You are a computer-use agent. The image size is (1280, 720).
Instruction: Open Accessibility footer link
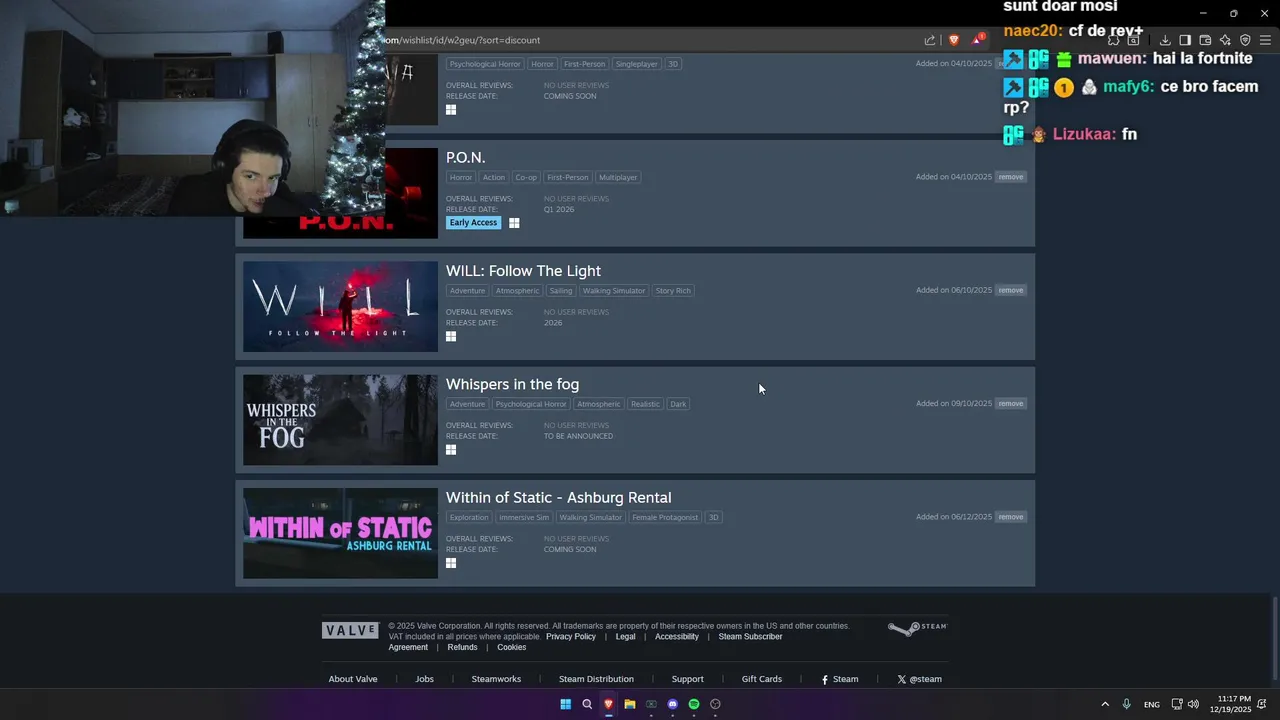(x=677, y=637)
